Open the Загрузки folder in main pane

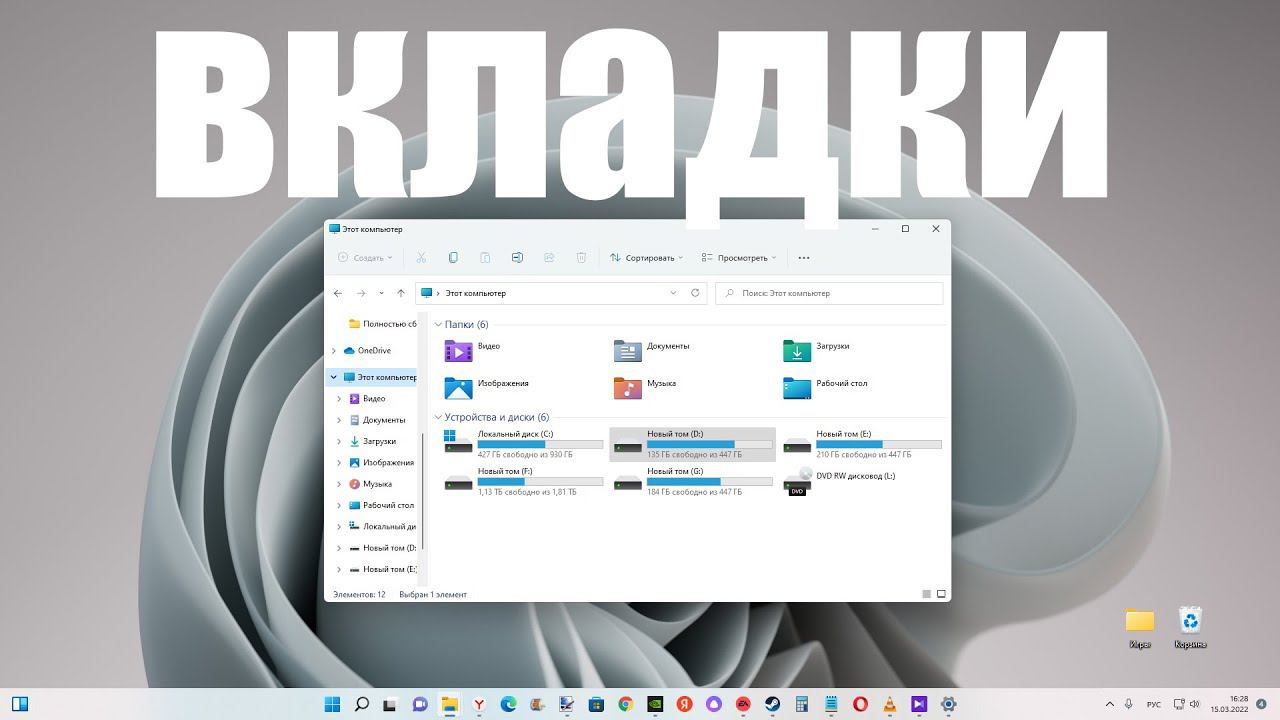coord(816,351)
